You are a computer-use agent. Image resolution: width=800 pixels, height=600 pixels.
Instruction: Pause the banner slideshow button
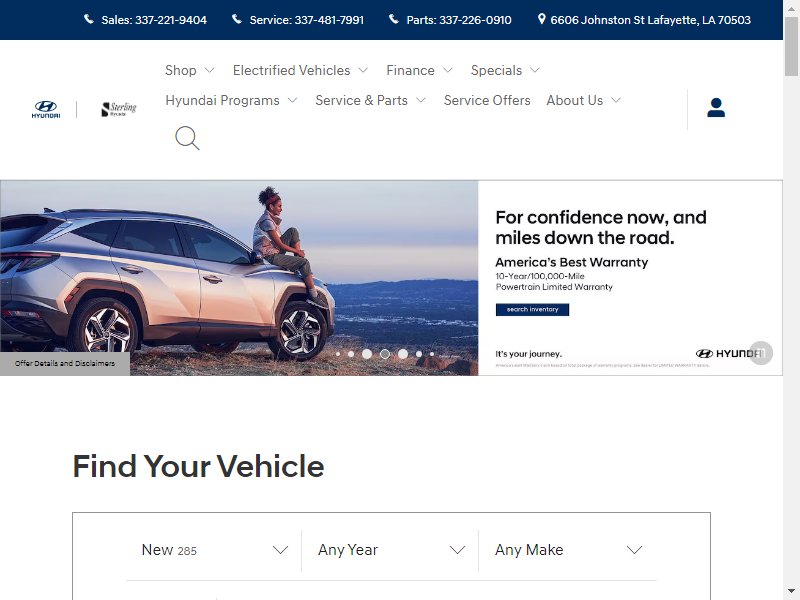(x=761, y=353)
